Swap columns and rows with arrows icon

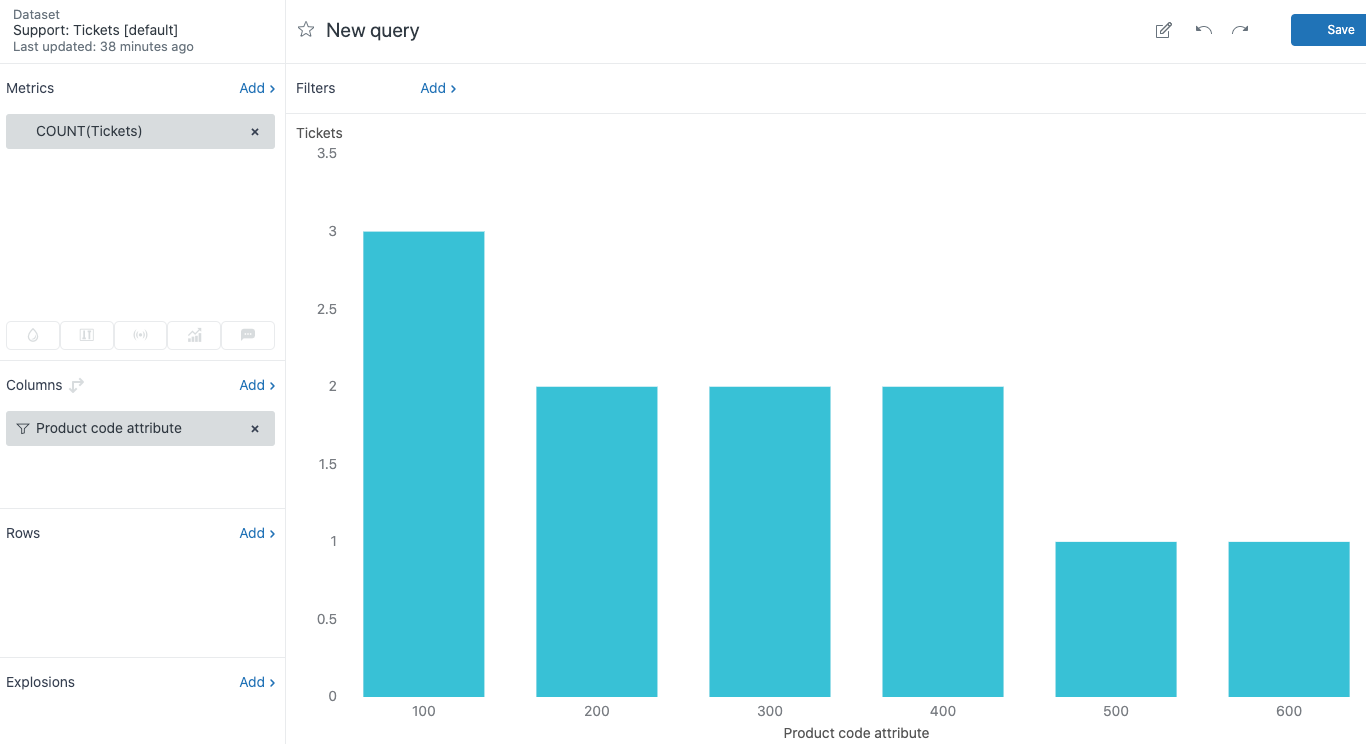77,385
